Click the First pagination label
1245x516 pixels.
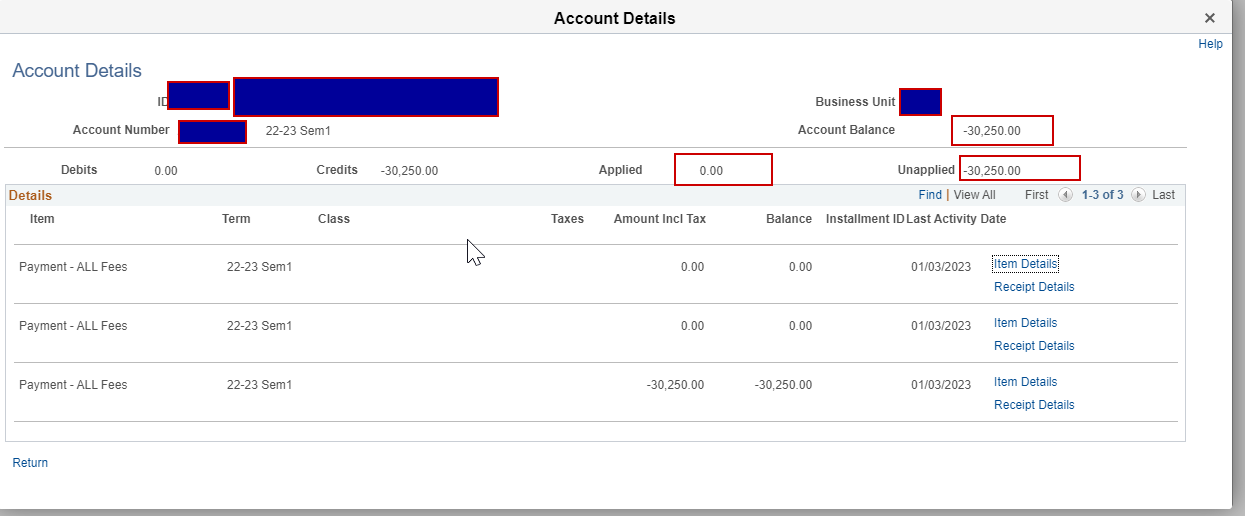pos(1037,195)
